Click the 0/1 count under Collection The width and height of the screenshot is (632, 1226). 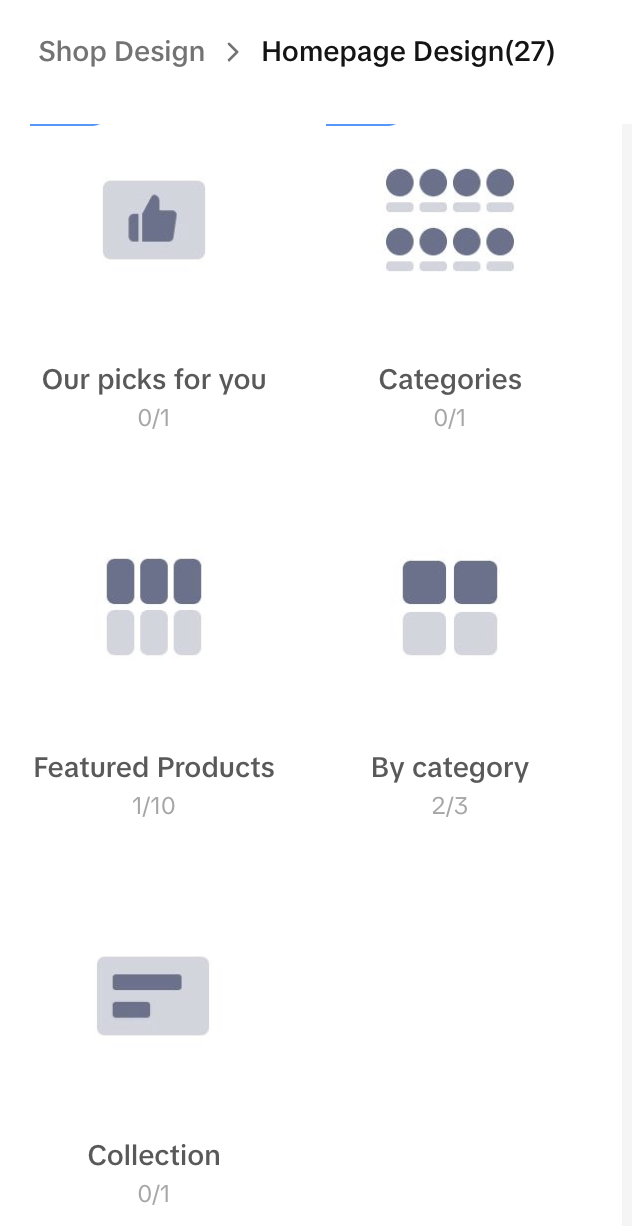pos(154,1194)
